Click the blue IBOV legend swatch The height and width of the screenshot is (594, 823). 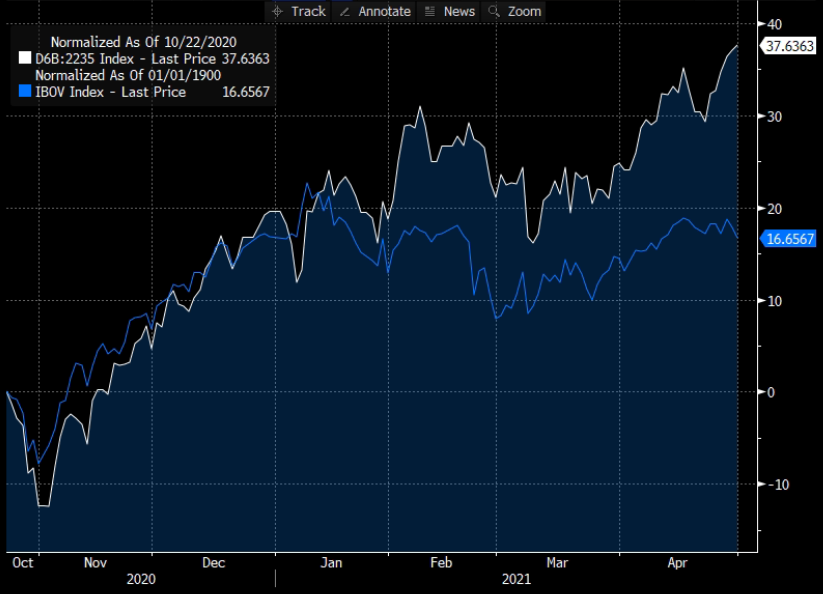click(25, 91)
